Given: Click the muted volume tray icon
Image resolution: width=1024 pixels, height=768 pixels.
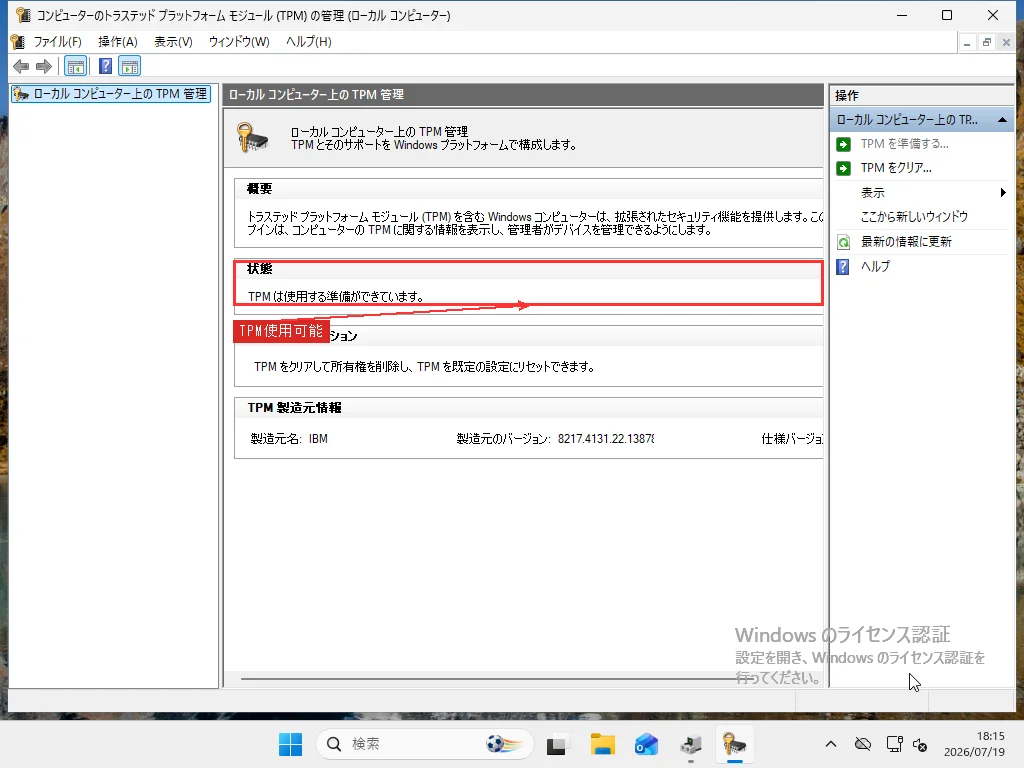Looking at the screenshot, I should click(920, 744).
